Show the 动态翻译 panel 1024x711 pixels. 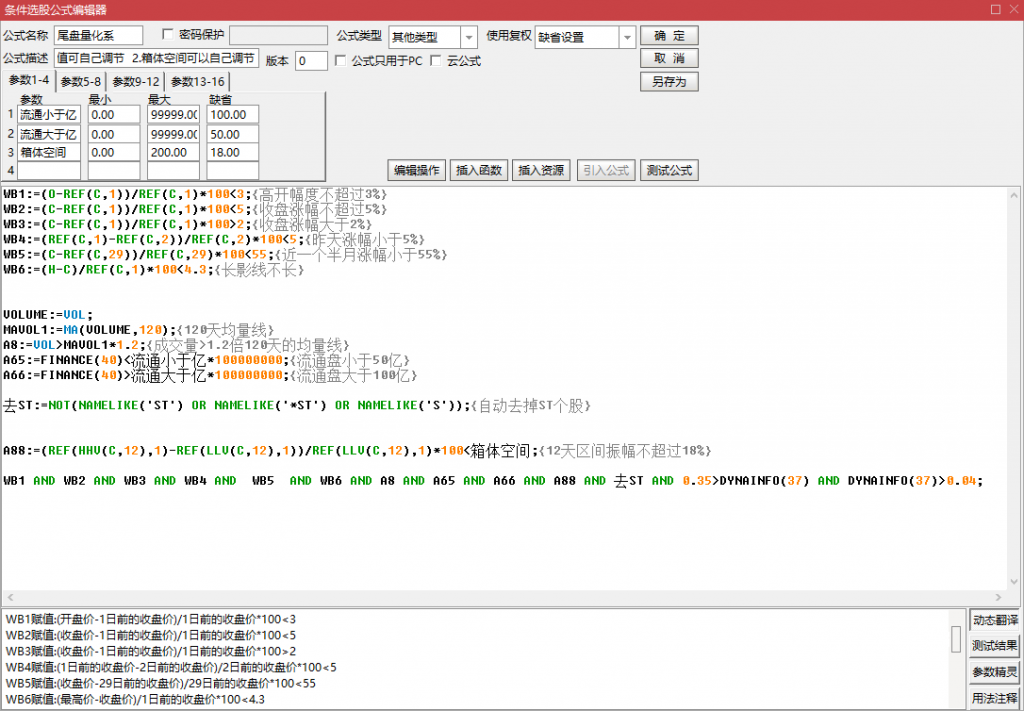tap(994, 620)
